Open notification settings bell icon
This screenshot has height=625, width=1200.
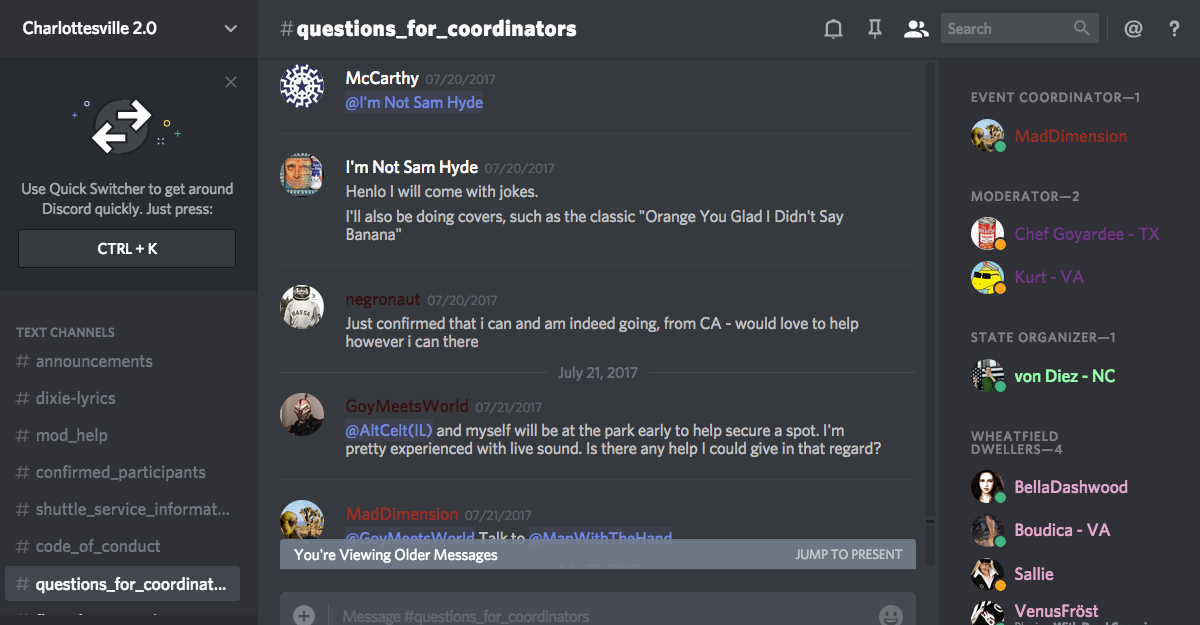click(833, 29)
